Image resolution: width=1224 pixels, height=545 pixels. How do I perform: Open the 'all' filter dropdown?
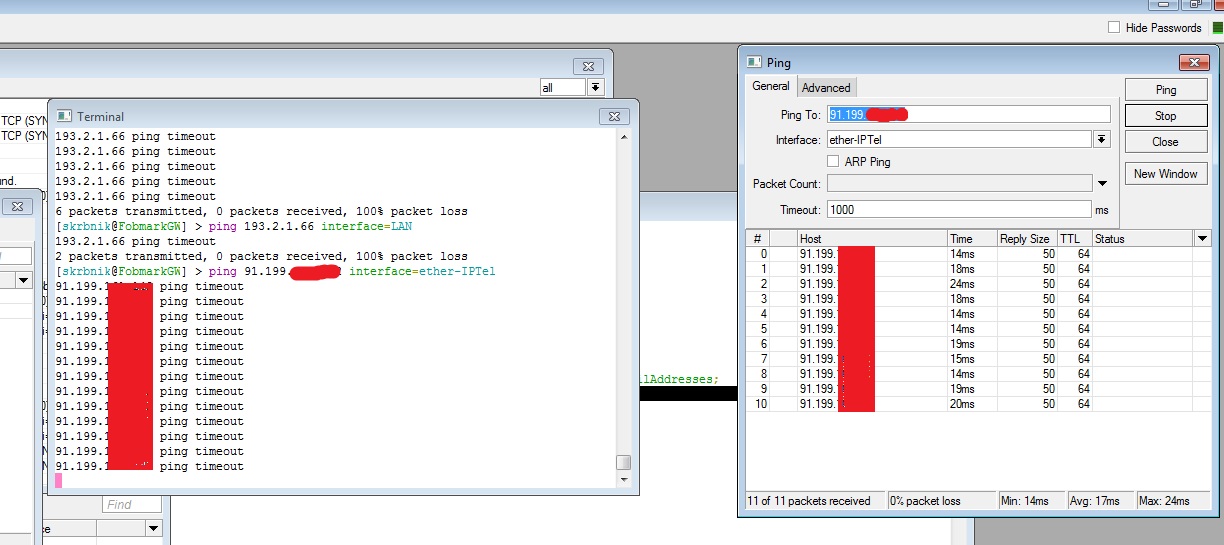tap(596, 88)
